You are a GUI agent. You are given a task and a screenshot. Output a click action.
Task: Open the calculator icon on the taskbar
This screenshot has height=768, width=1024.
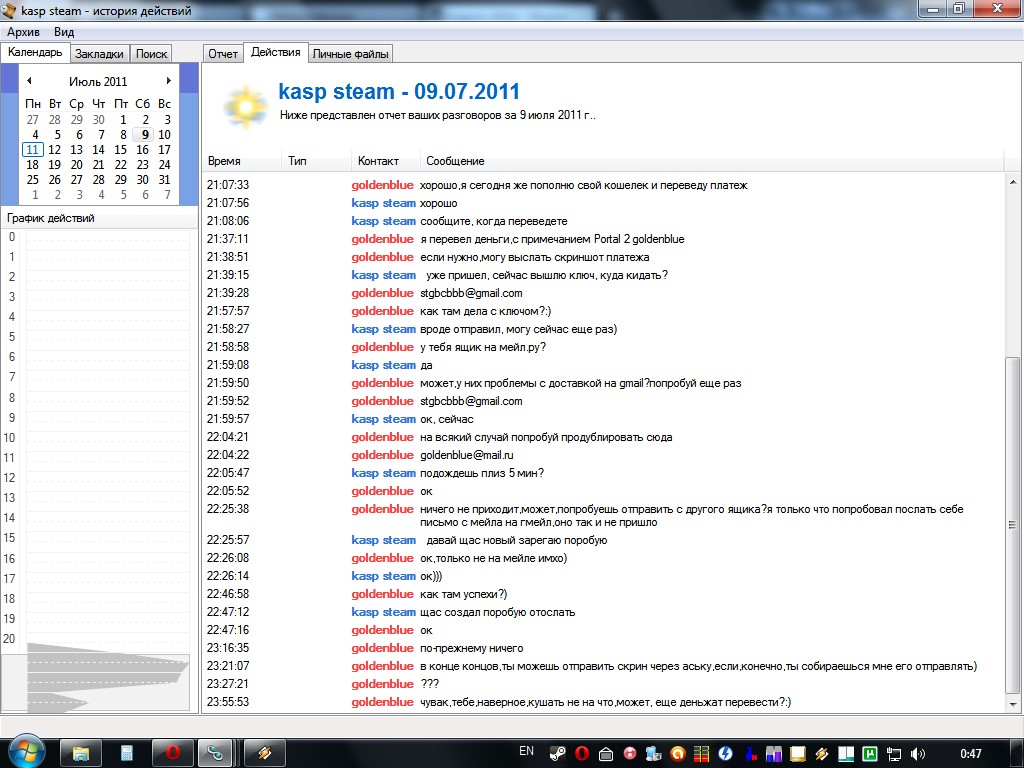[127, 753]
